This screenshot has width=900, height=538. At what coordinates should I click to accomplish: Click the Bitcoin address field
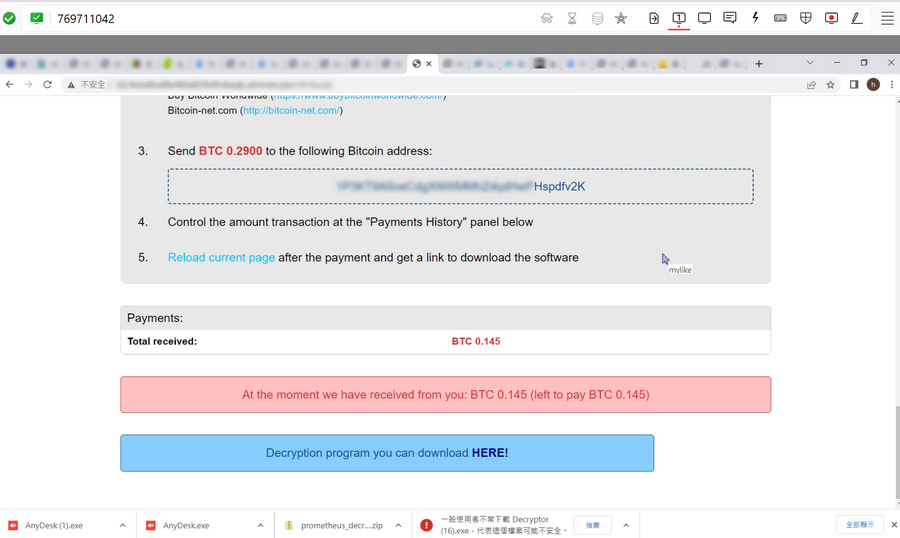(x=460, y=186)
